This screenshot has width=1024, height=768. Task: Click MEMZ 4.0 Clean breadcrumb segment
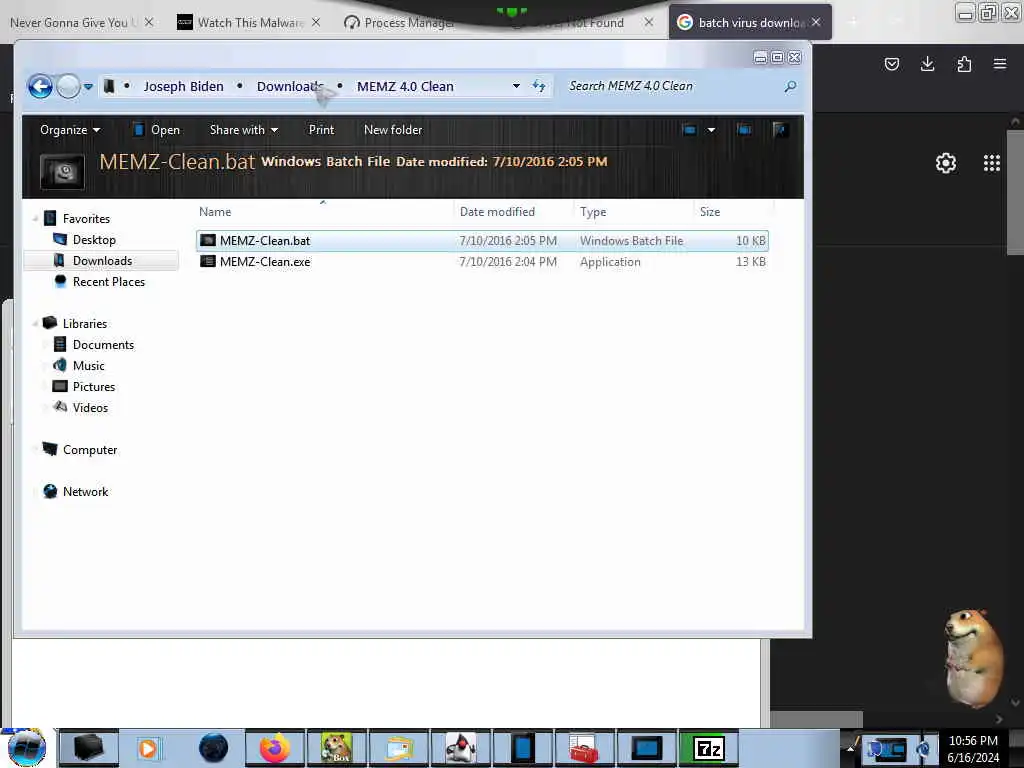click(x=405, y=86)
